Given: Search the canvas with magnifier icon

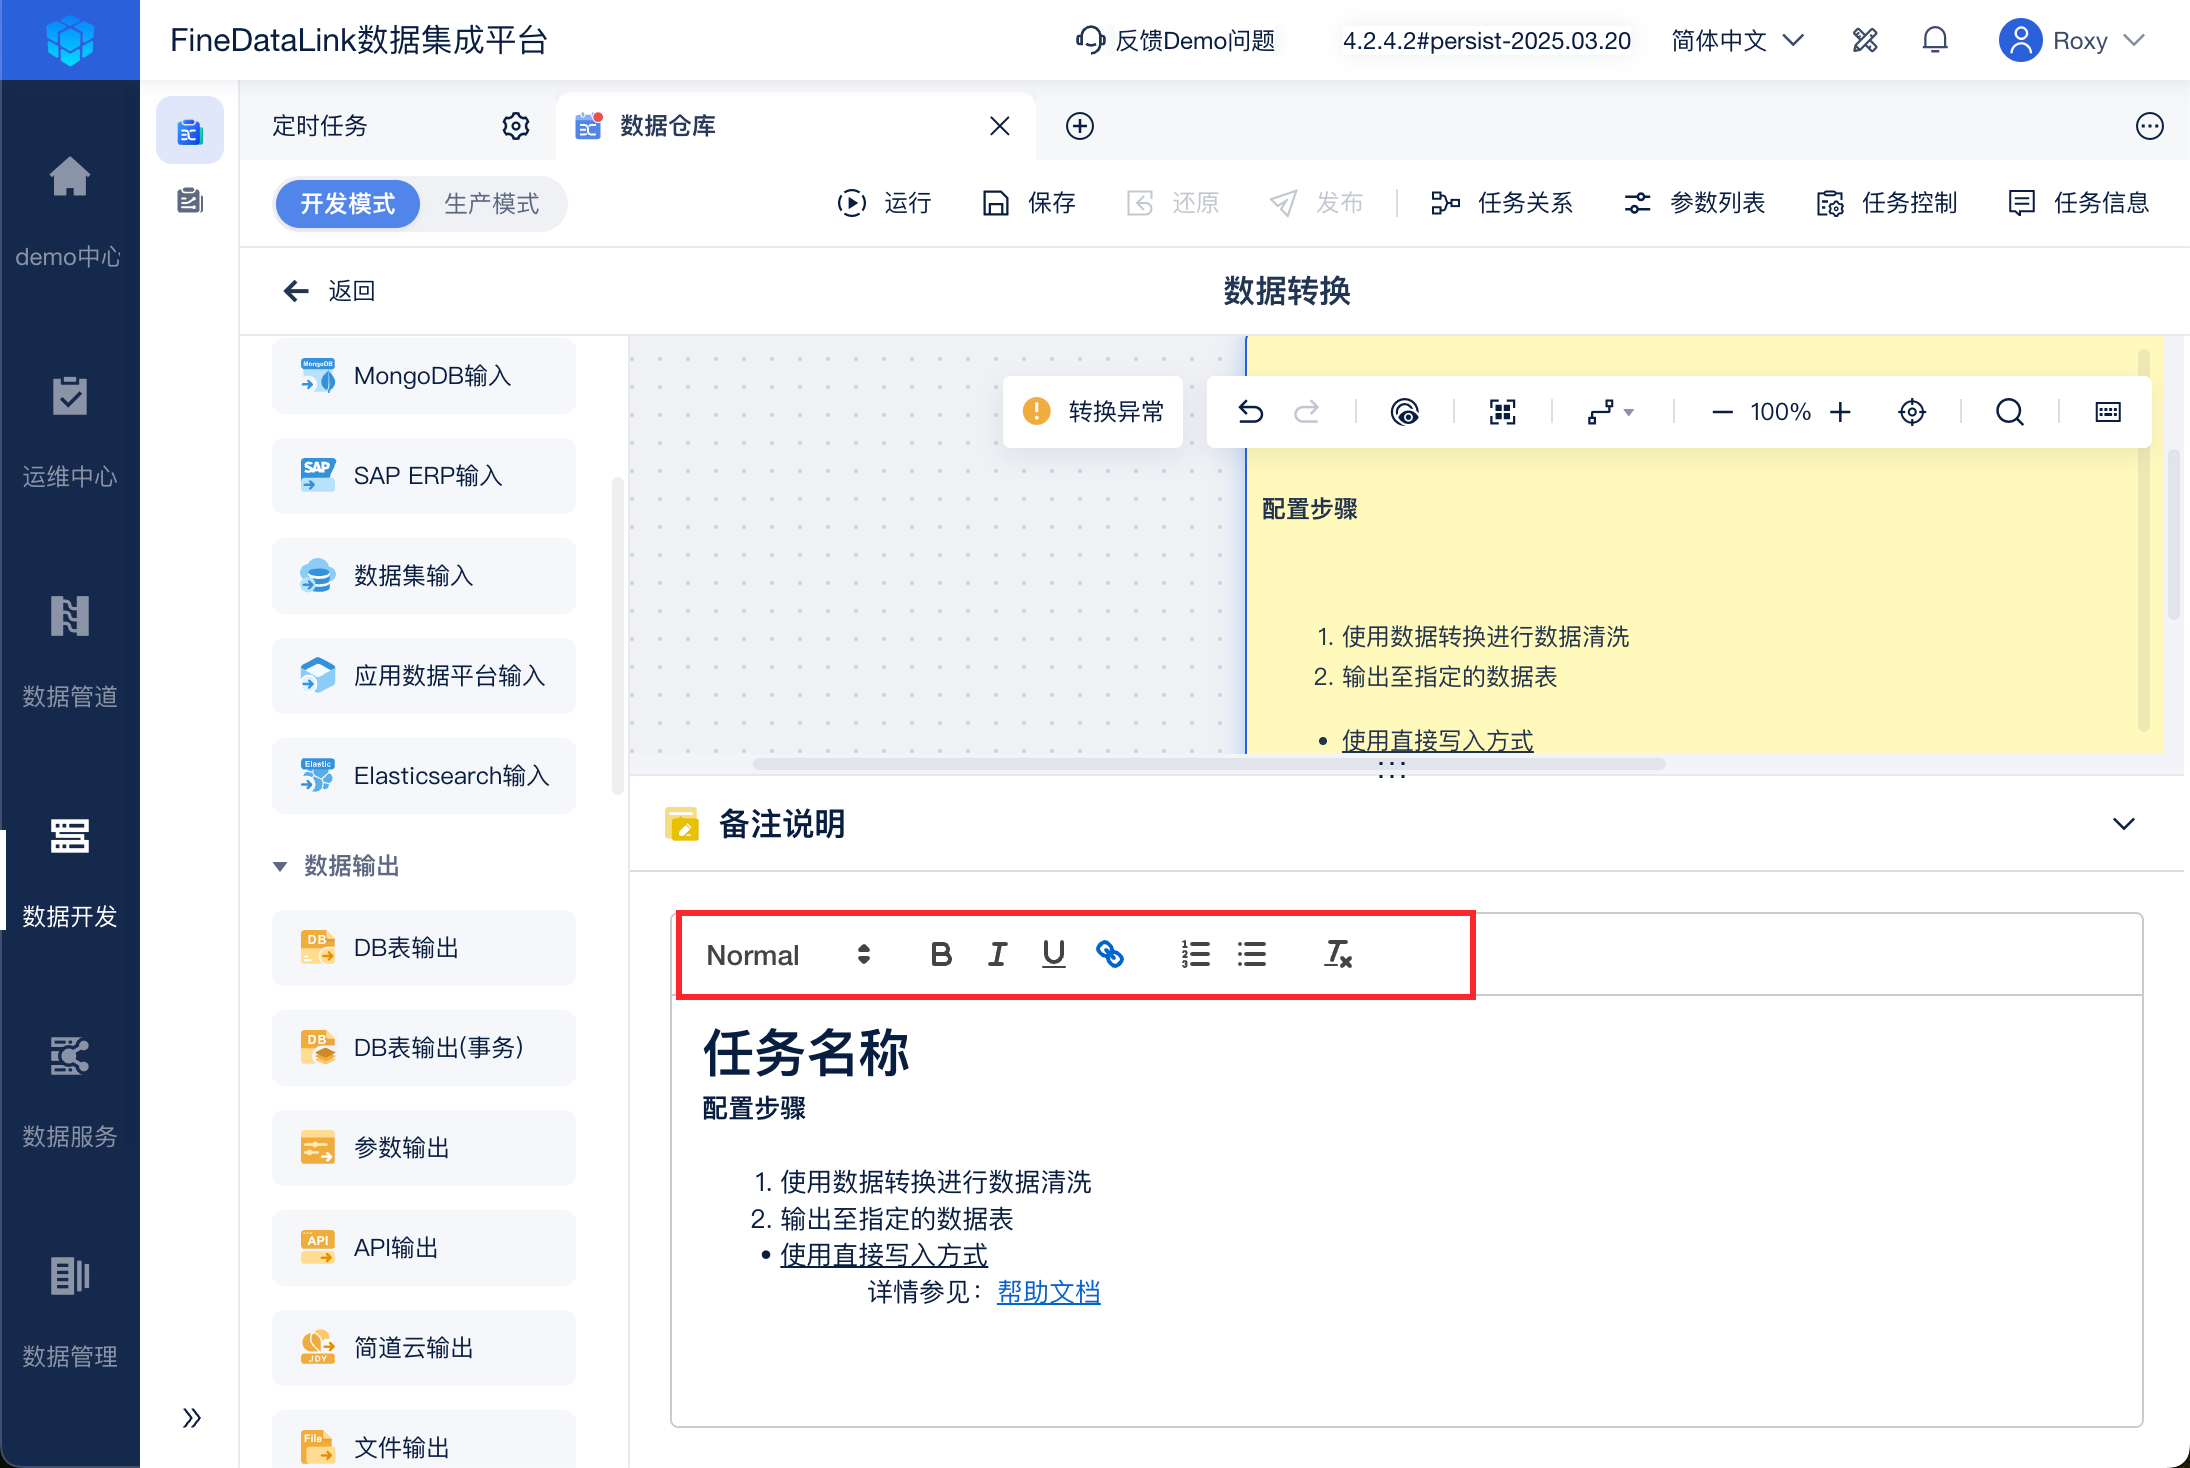Looking at the screenshot, I should point(2010,412).
